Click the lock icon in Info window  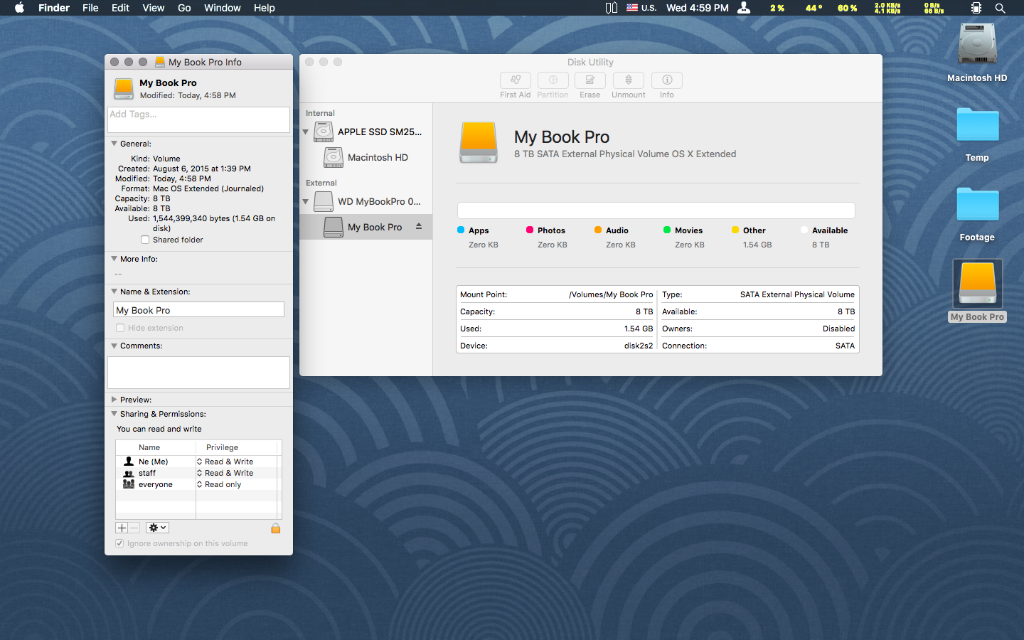pos(276,528)
